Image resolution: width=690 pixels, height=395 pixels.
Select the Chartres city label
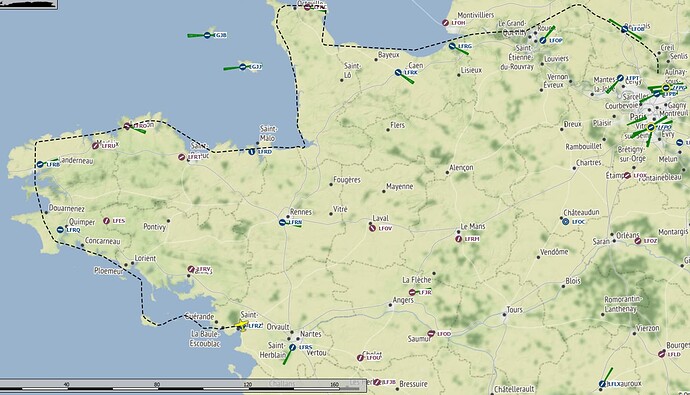(589, 162)
